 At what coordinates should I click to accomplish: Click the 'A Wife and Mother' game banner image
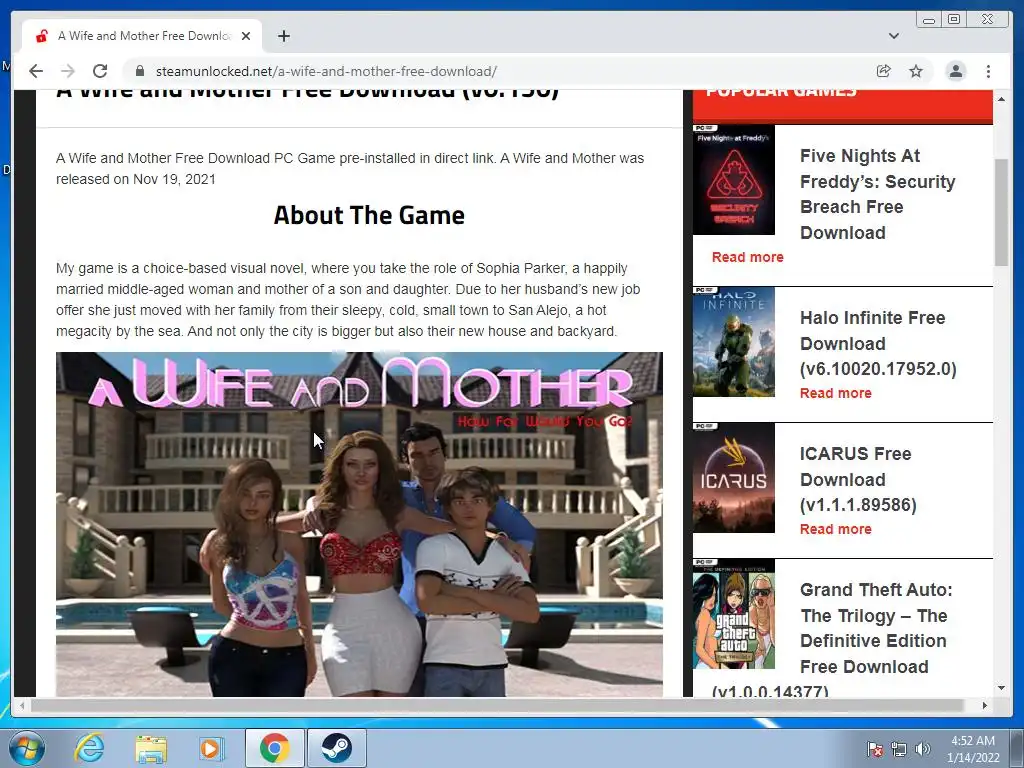359,524
